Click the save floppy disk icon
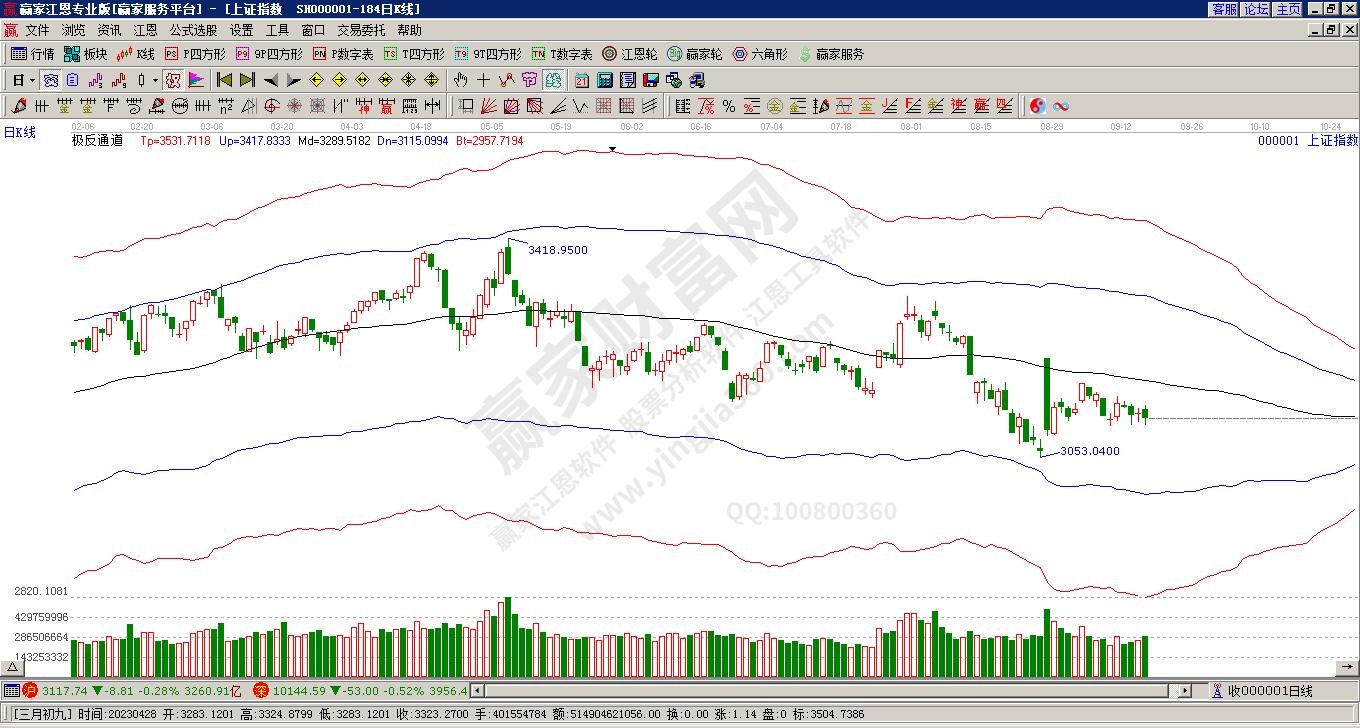Image resolution: width=1360 pixels, height=728 pixels. point(650,80)
